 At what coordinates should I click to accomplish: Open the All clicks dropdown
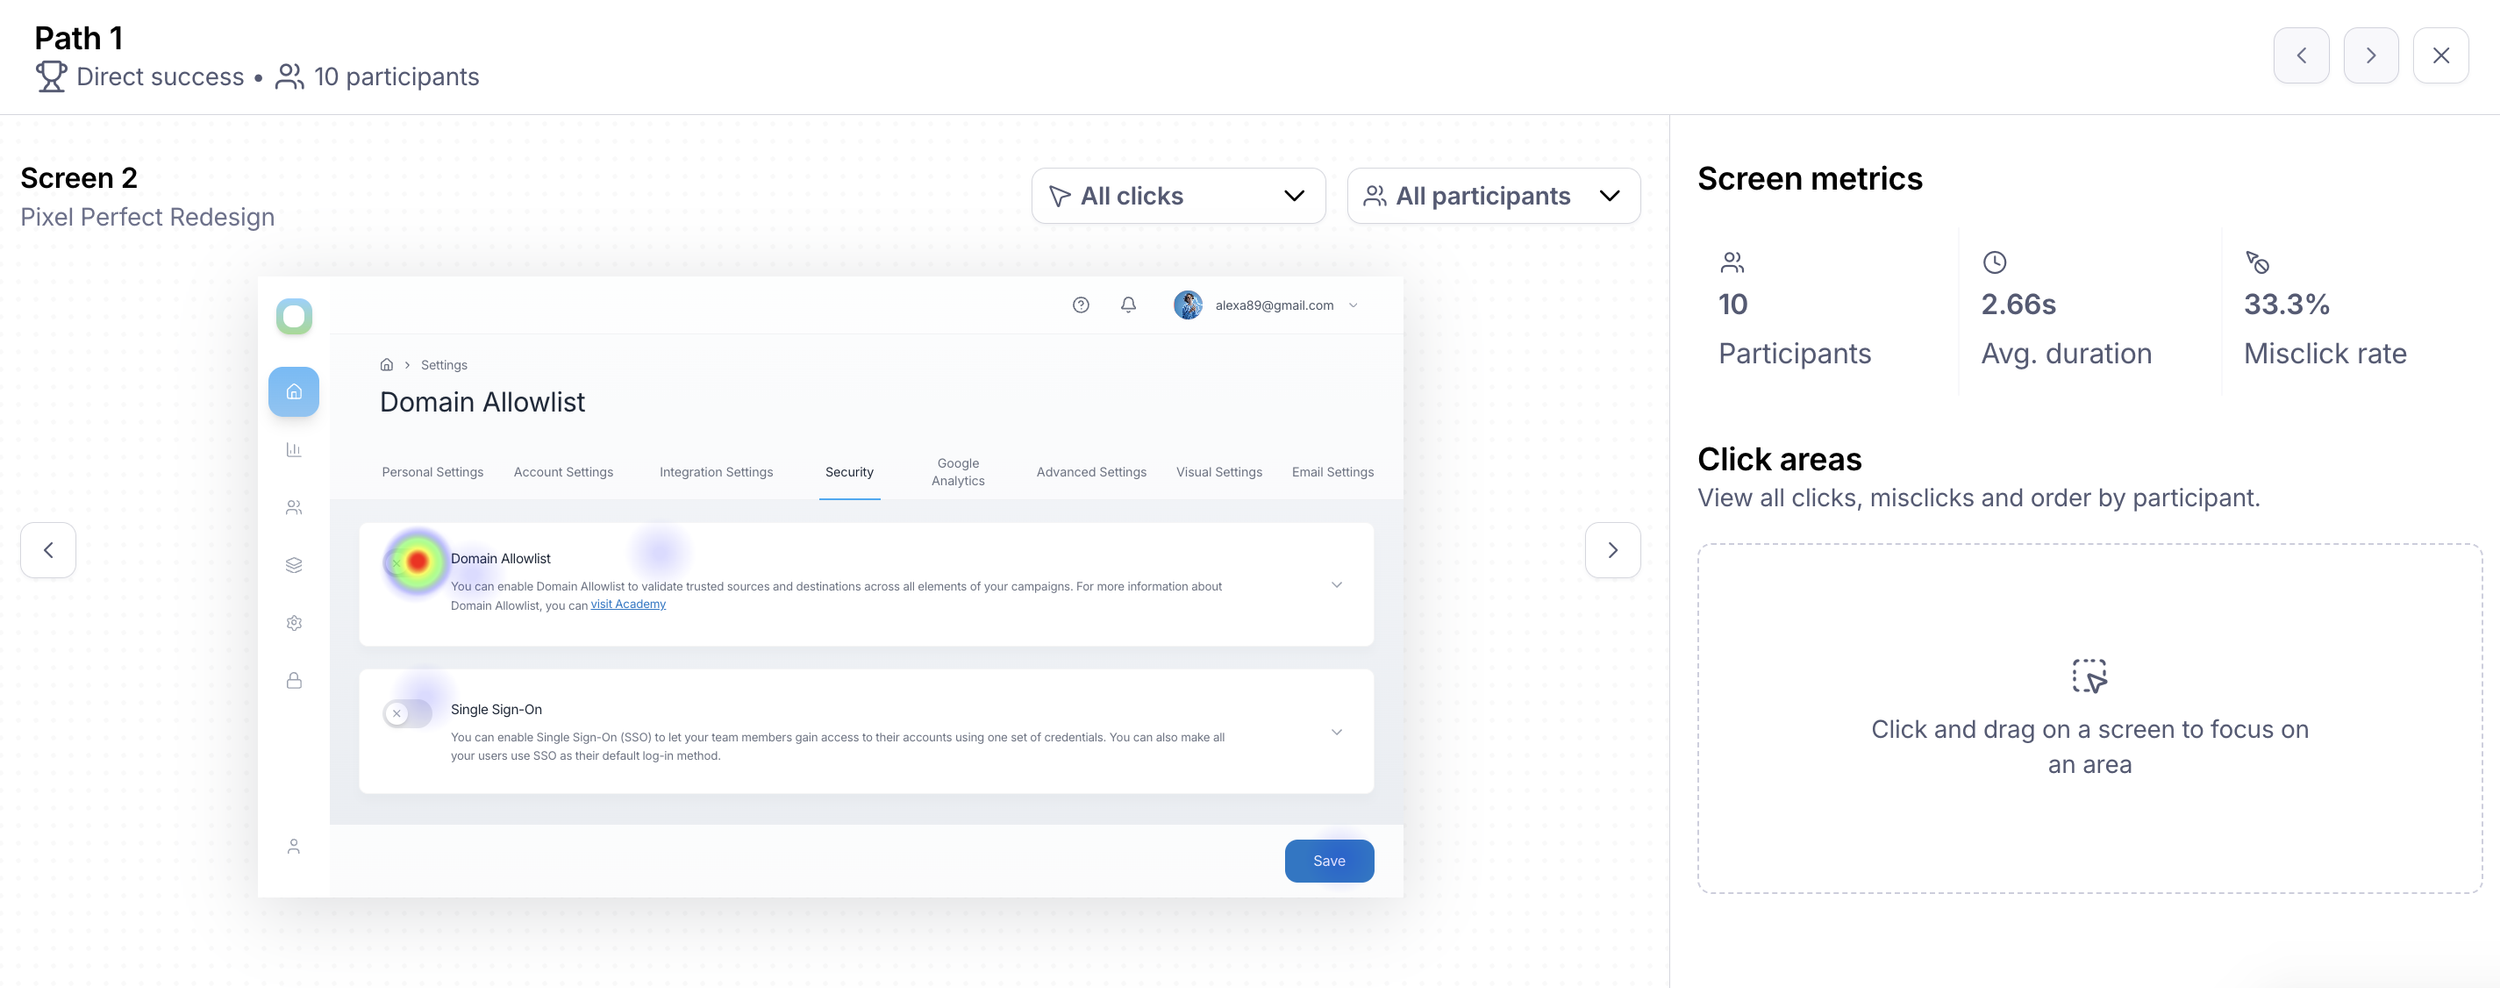[x=1178, y=196]
